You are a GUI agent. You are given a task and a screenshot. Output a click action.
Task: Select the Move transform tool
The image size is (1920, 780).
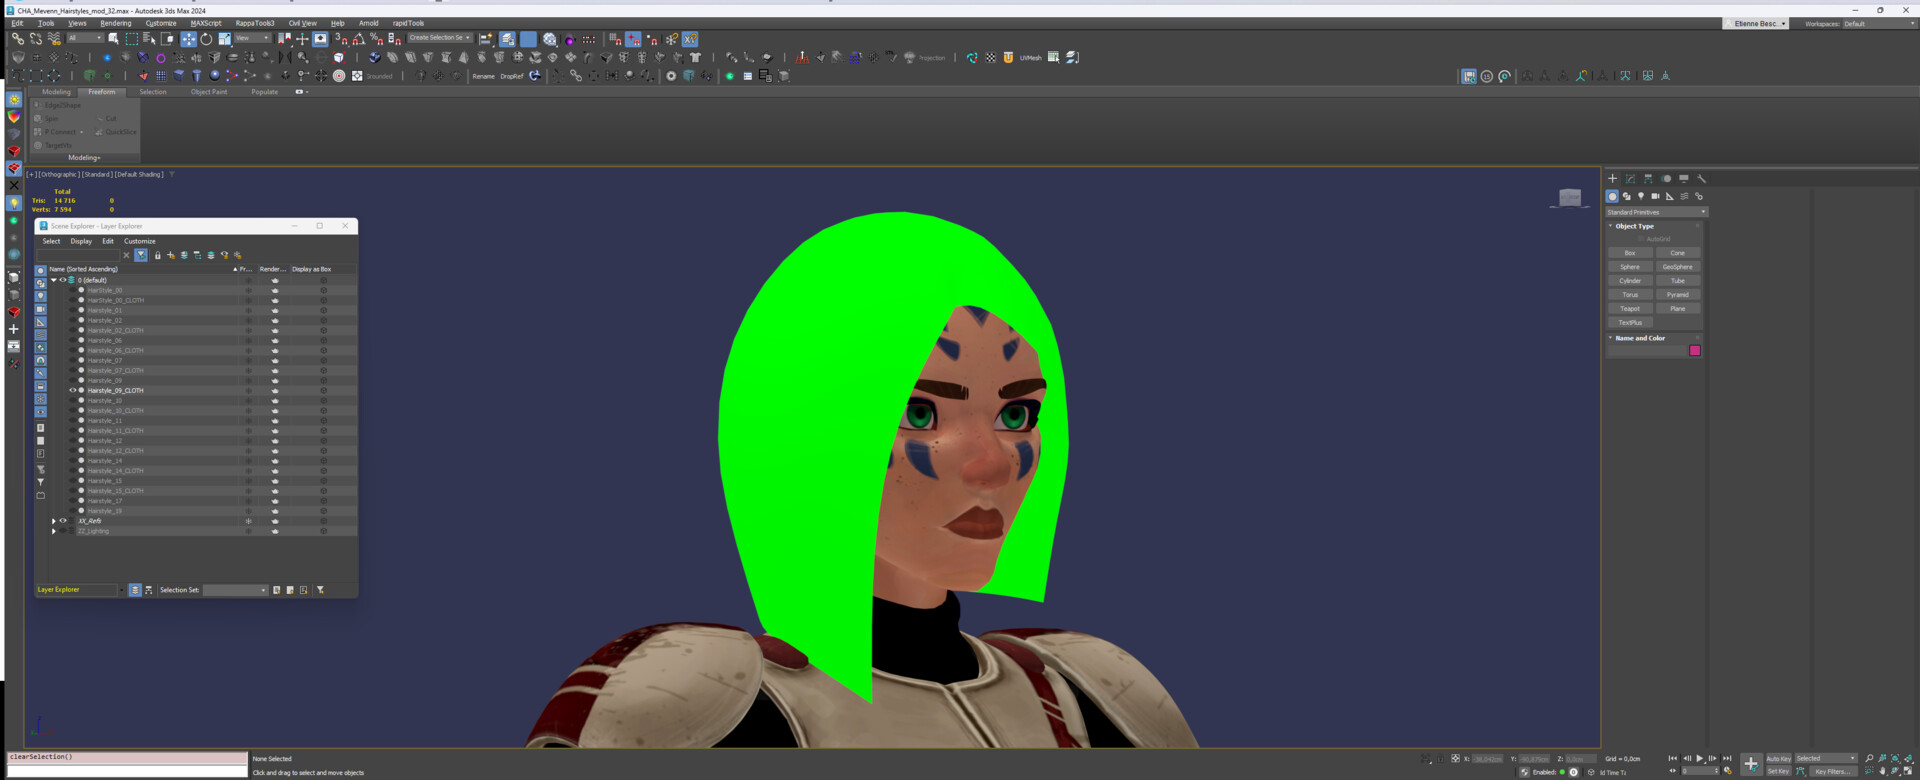click(x=188, y=39)
